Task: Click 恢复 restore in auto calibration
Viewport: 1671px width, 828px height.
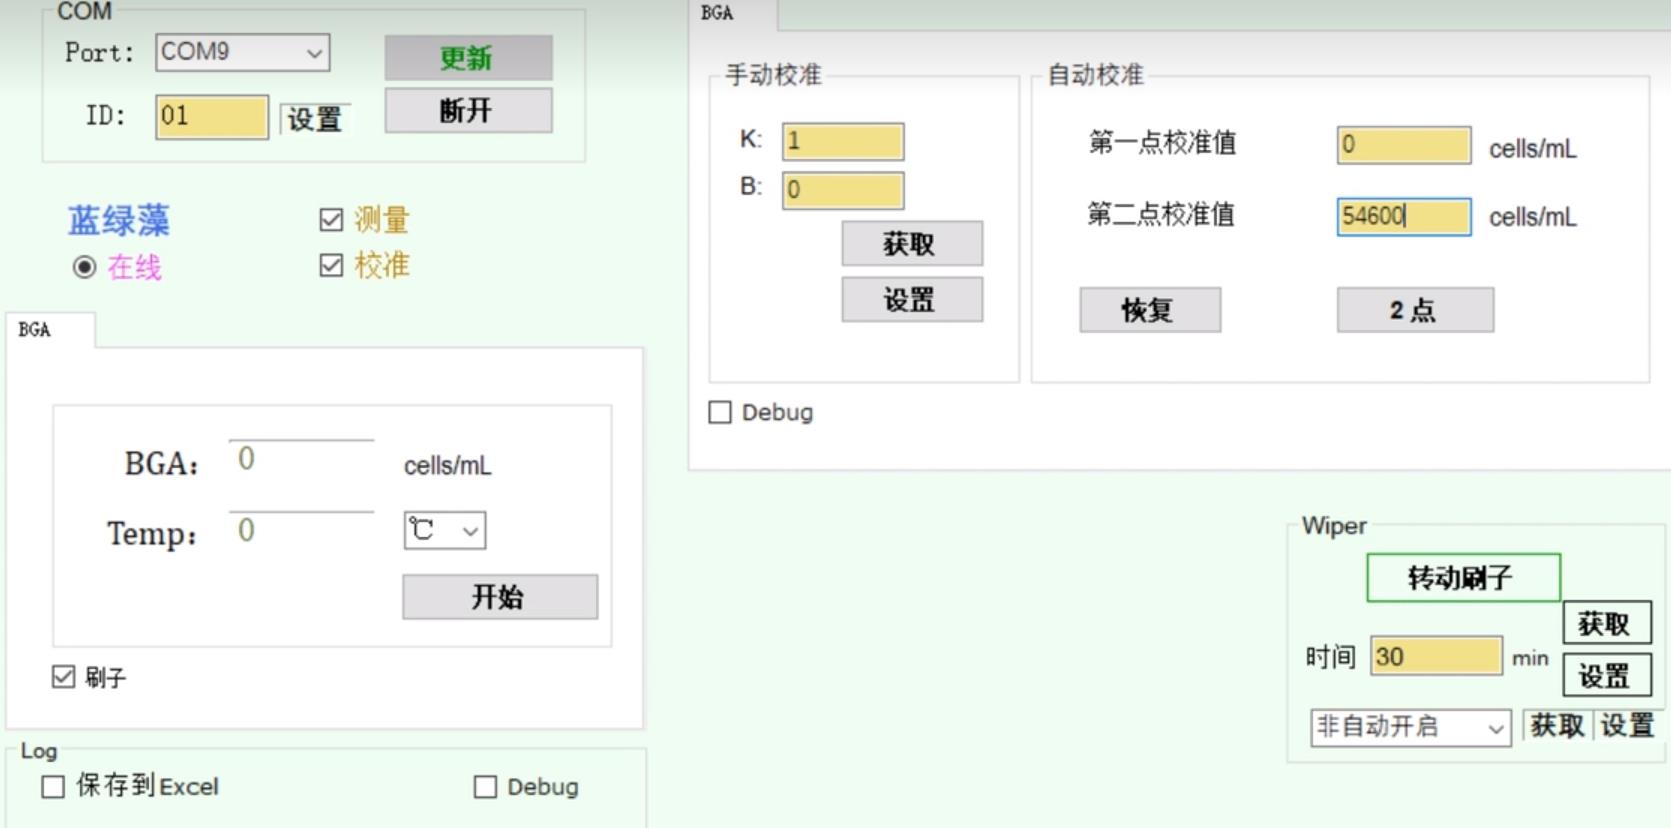Action: click(x=1149, y=310)
